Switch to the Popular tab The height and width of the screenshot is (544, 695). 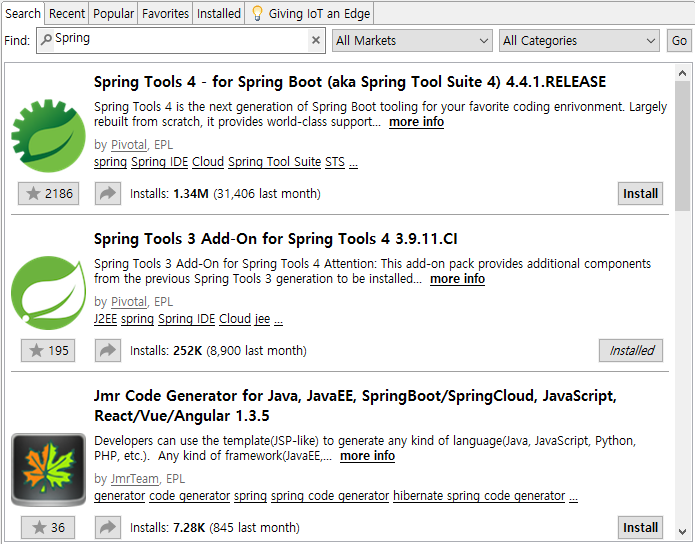point(113,13)
